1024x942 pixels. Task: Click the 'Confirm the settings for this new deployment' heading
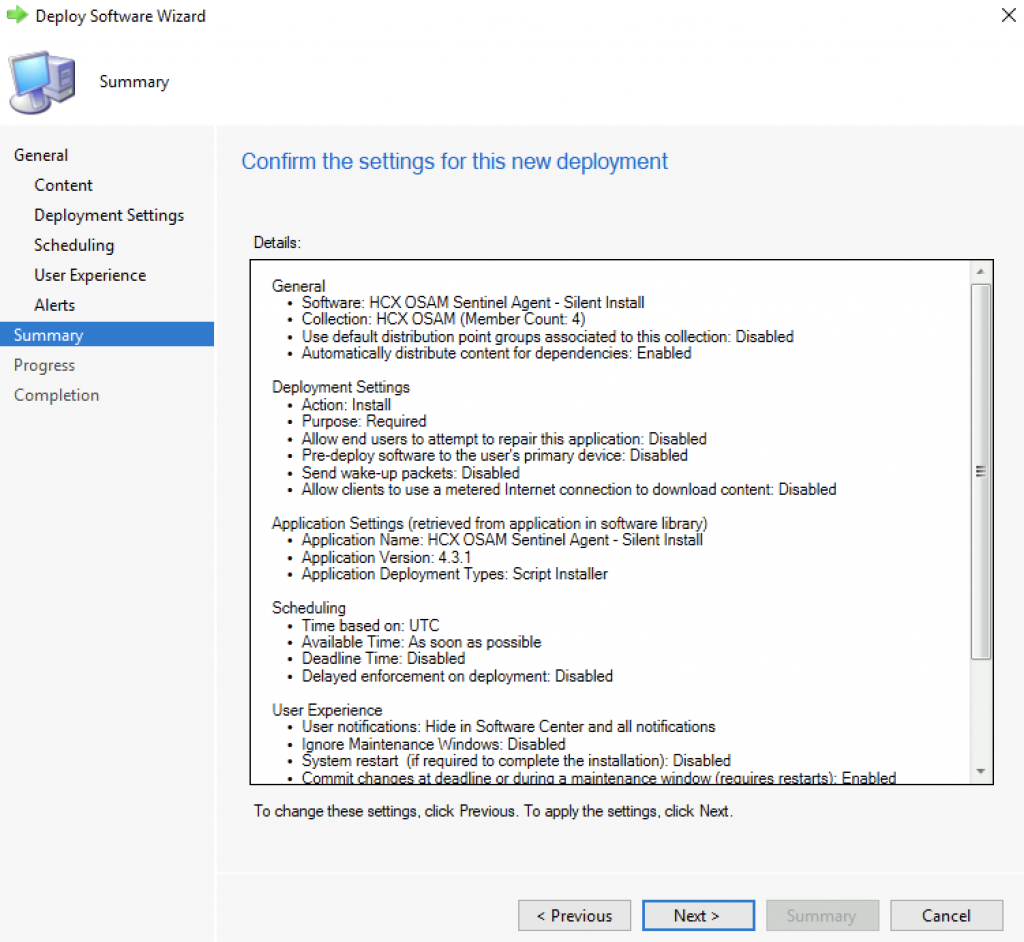455,161
